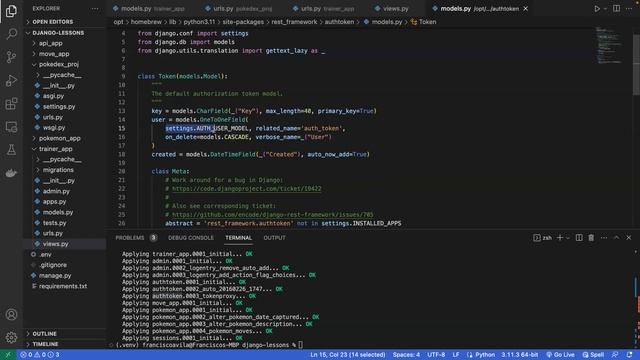The width and height of the screenshot is (640, 360).
Task: Click errors and warnings count in status bar
Action: [40, 355]
